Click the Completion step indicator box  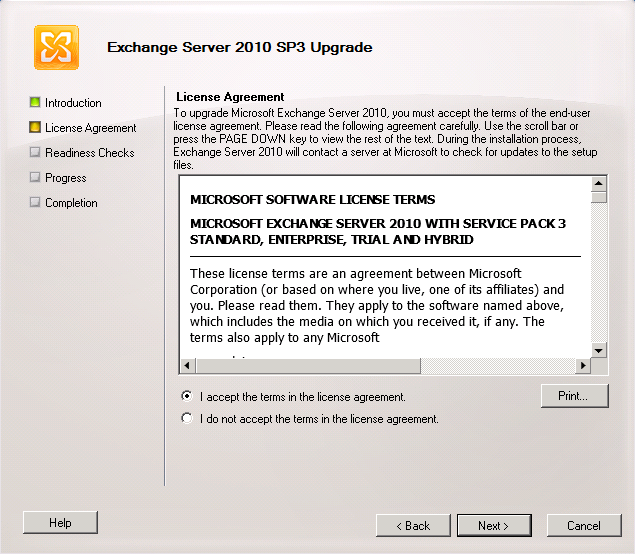coord(35,202)
